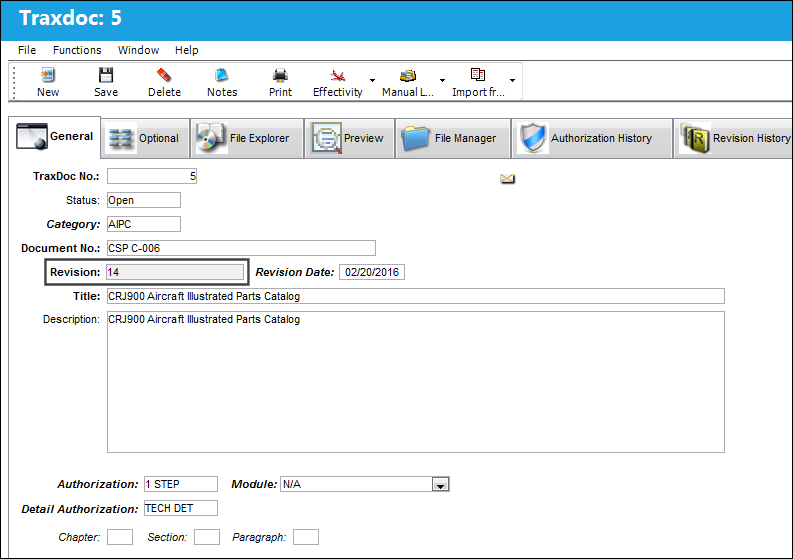793x559 pixels.
Task: Click the Revision field showing 14
Action: [x=175, y=272]
